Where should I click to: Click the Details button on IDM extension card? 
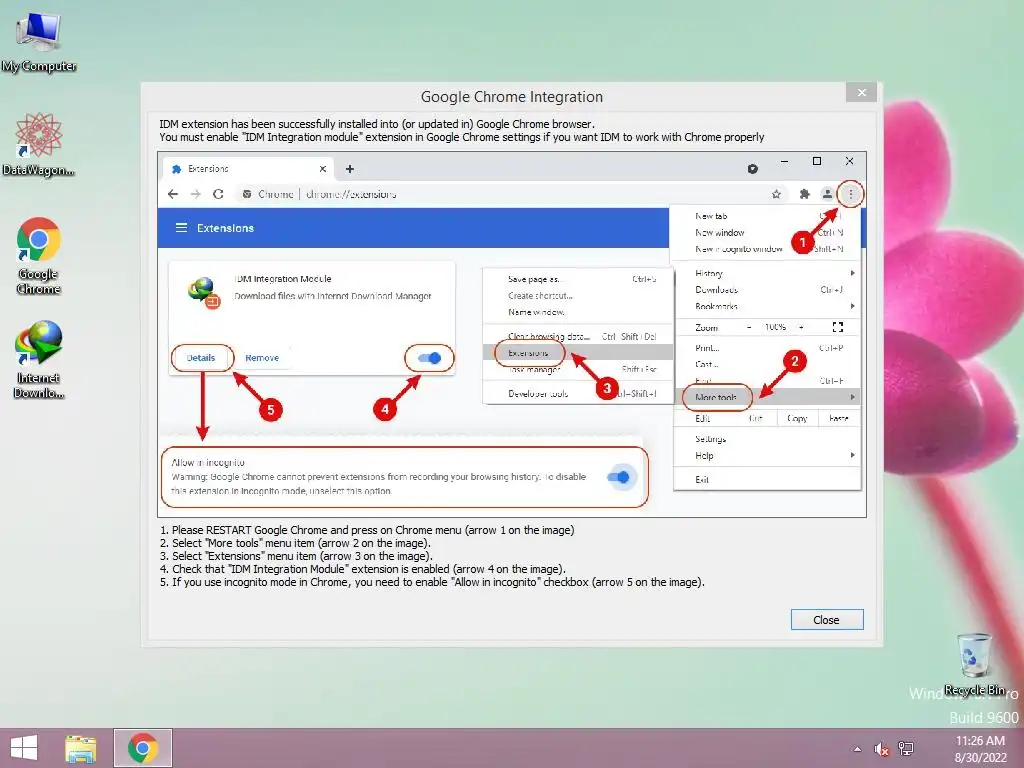[x=200, y=358]
